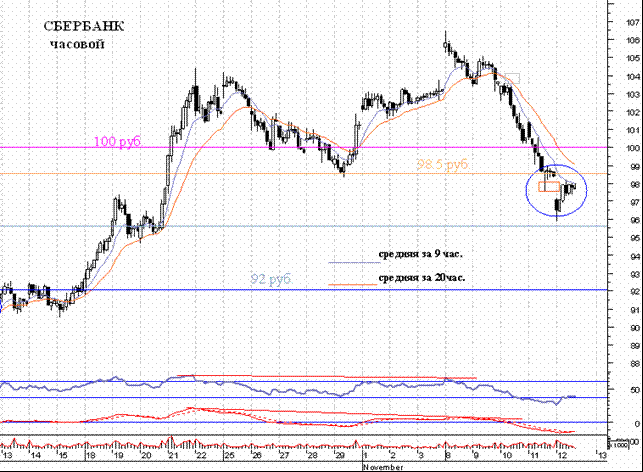Image resolution: width=643 pixels, height=472 pixels.
Task: Click the 91 price axis value
Action: (635, 310)
